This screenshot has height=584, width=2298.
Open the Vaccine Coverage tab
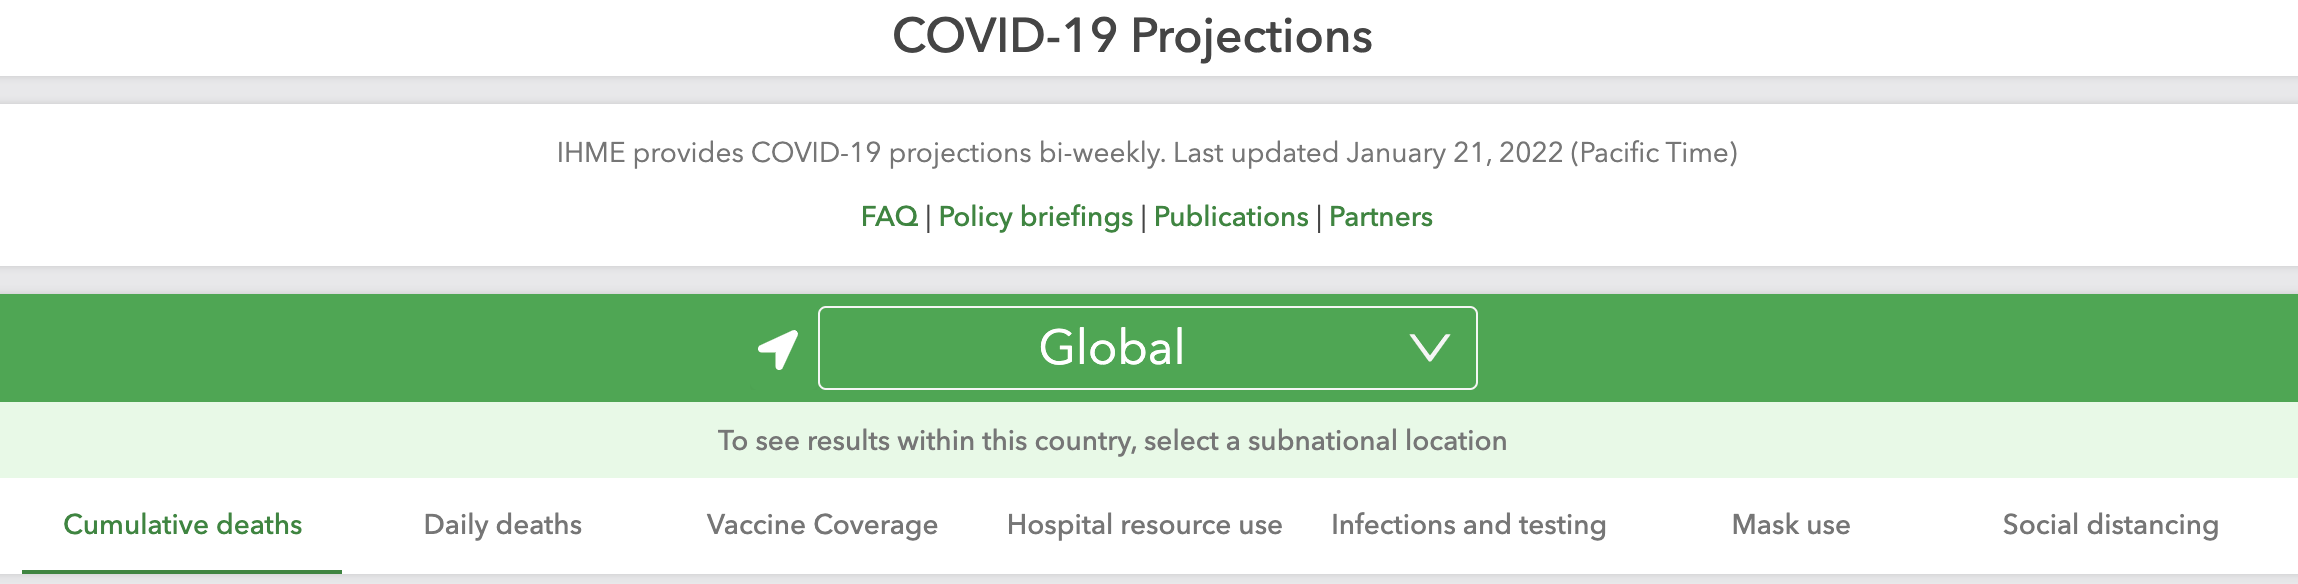(x=822, y=525)
